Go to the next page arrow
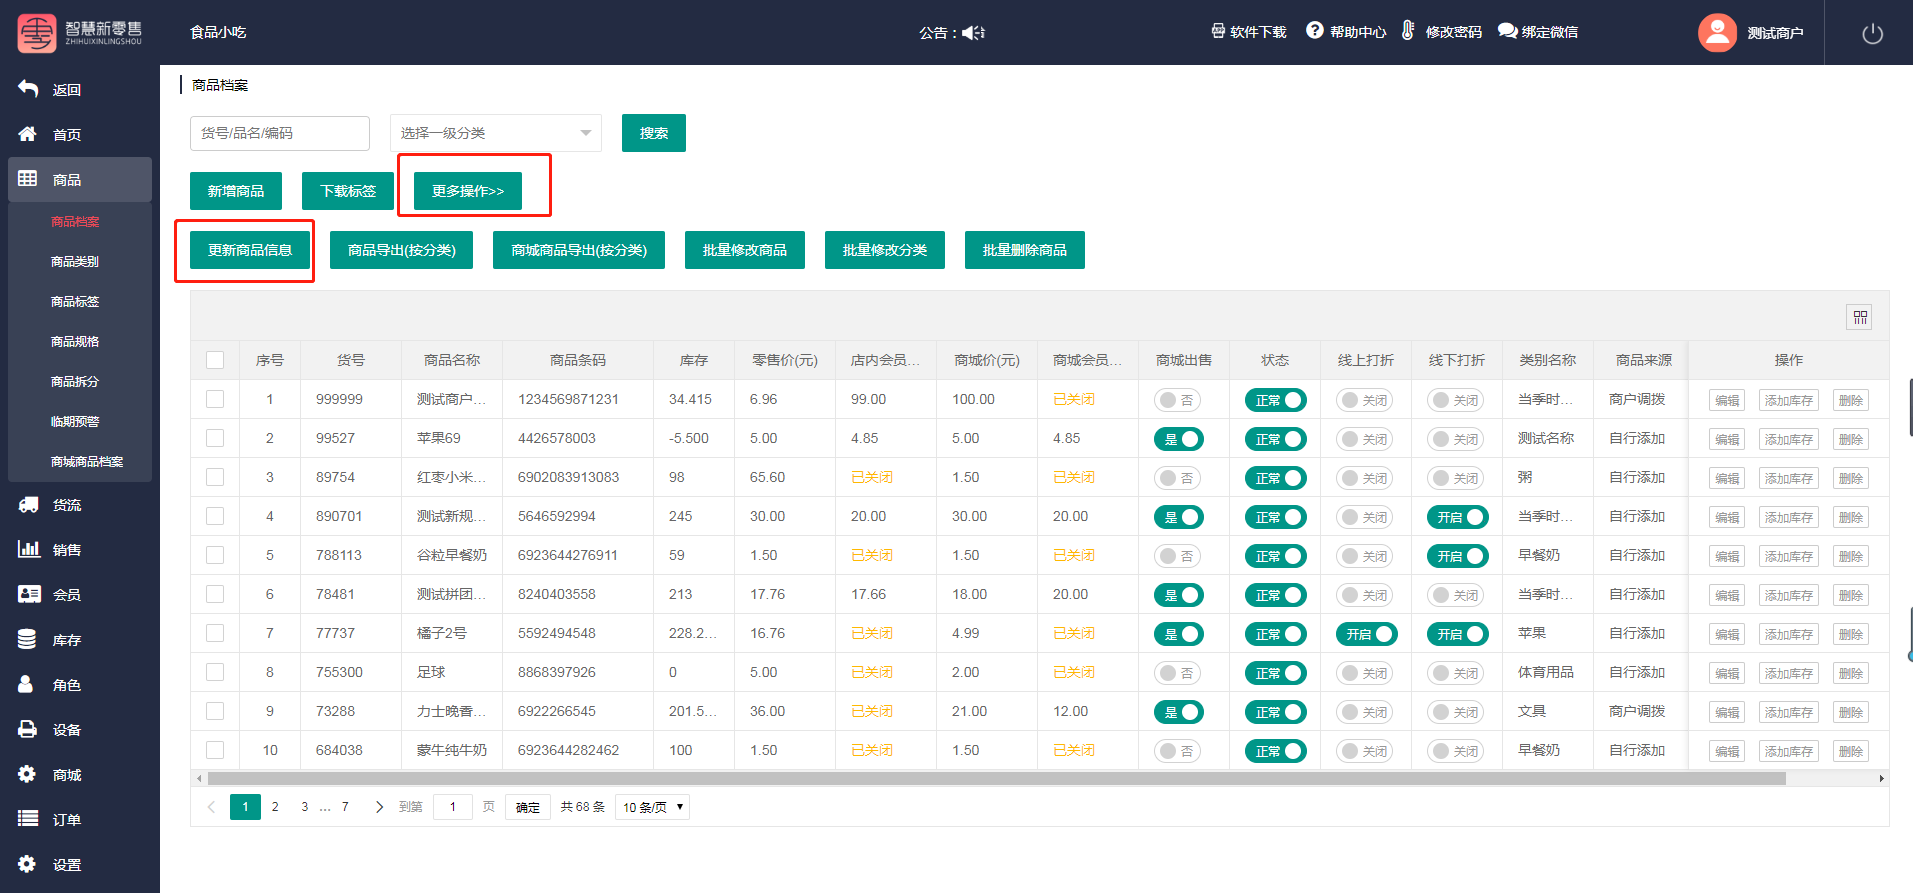 (x=379, y=807)
